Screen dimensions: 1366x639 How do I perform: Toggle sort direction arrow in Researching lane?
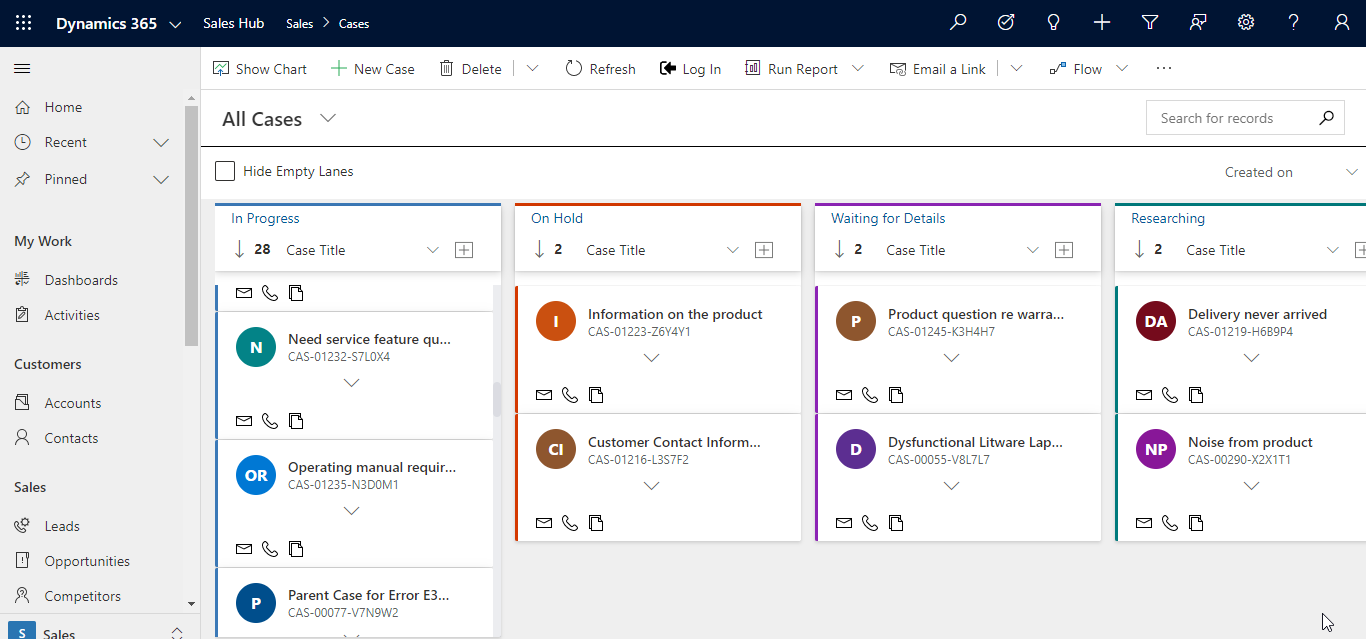point(1139,250)
